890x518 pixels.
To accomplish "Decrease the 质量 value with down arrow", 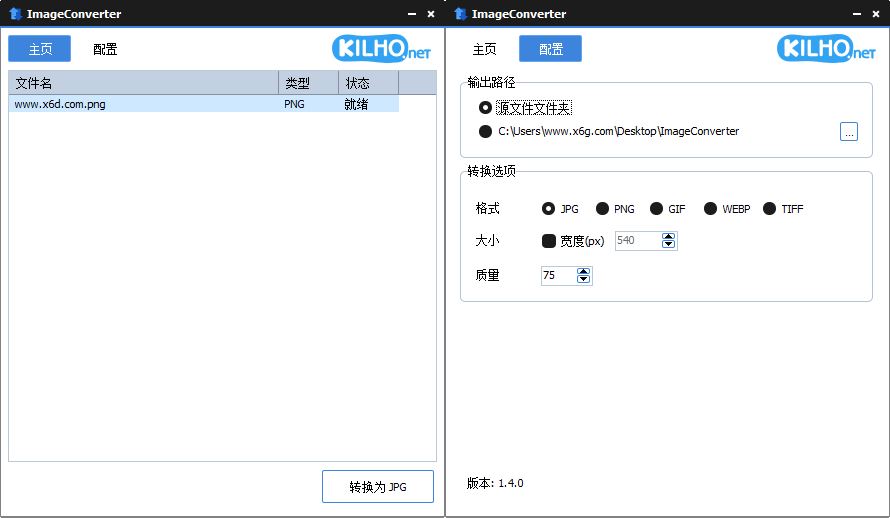I will coord(584,279).
